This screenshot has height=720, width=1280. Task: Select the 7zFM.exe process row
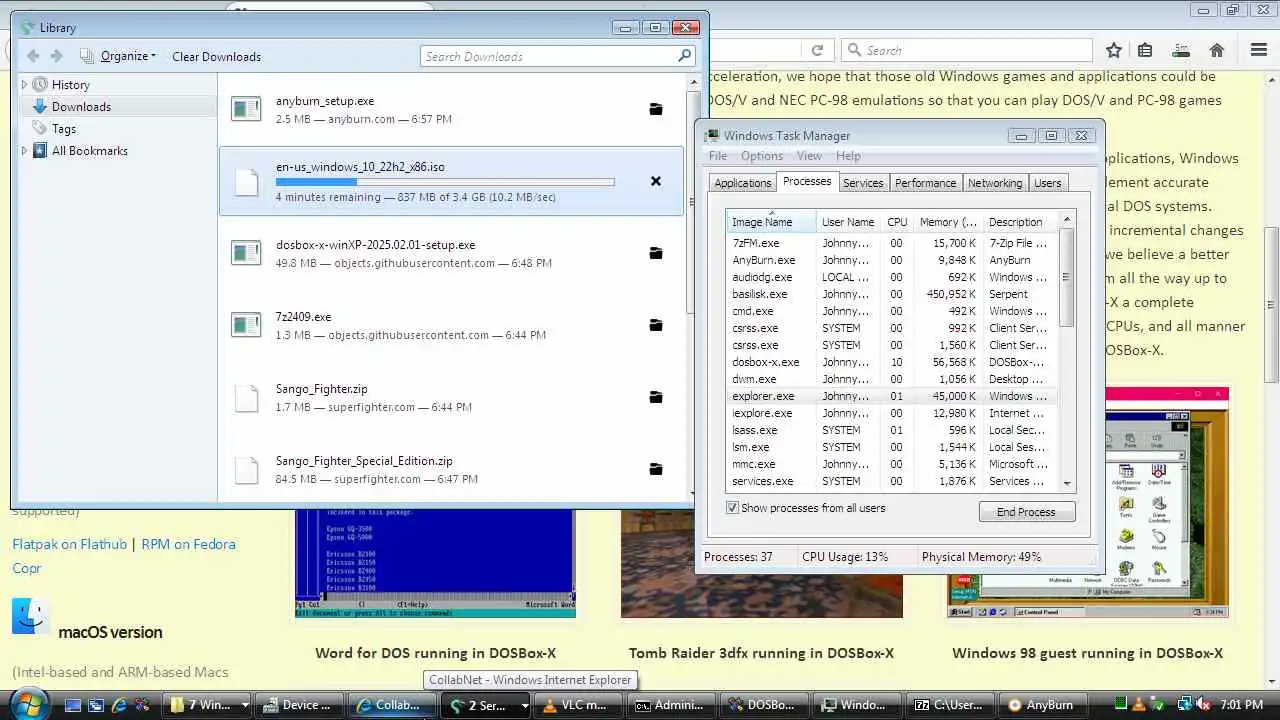(890, 243)
